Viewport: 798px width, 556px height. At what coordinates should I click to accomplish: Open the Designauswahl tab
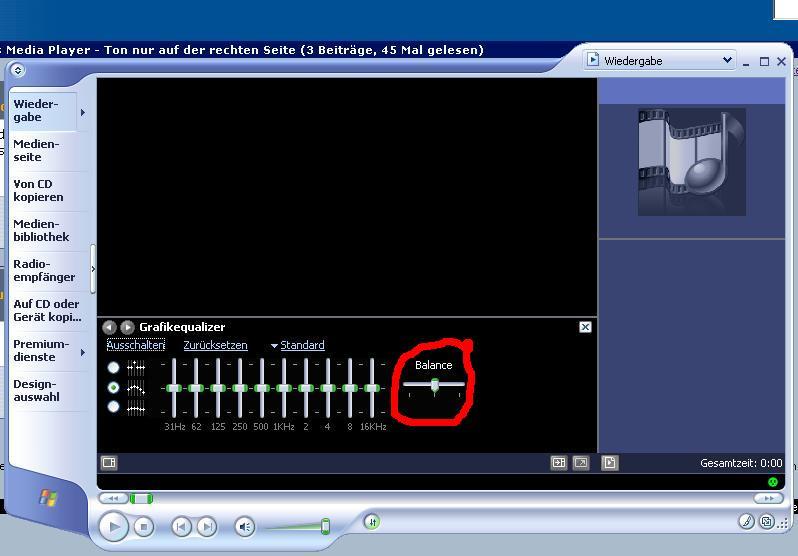48,391
